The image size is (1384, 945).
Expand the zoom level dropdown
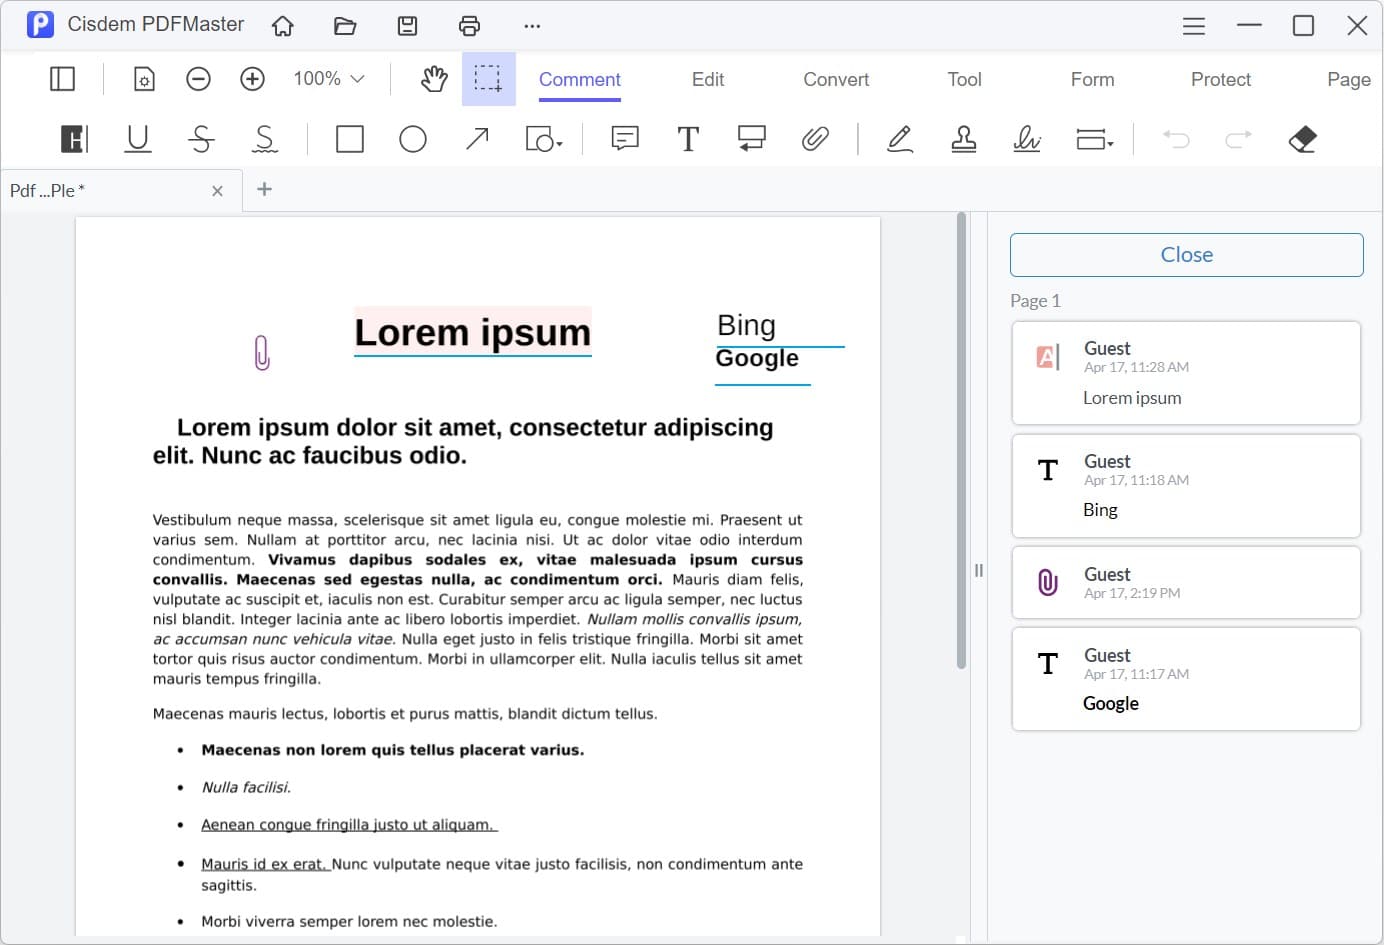coord(328,78)
